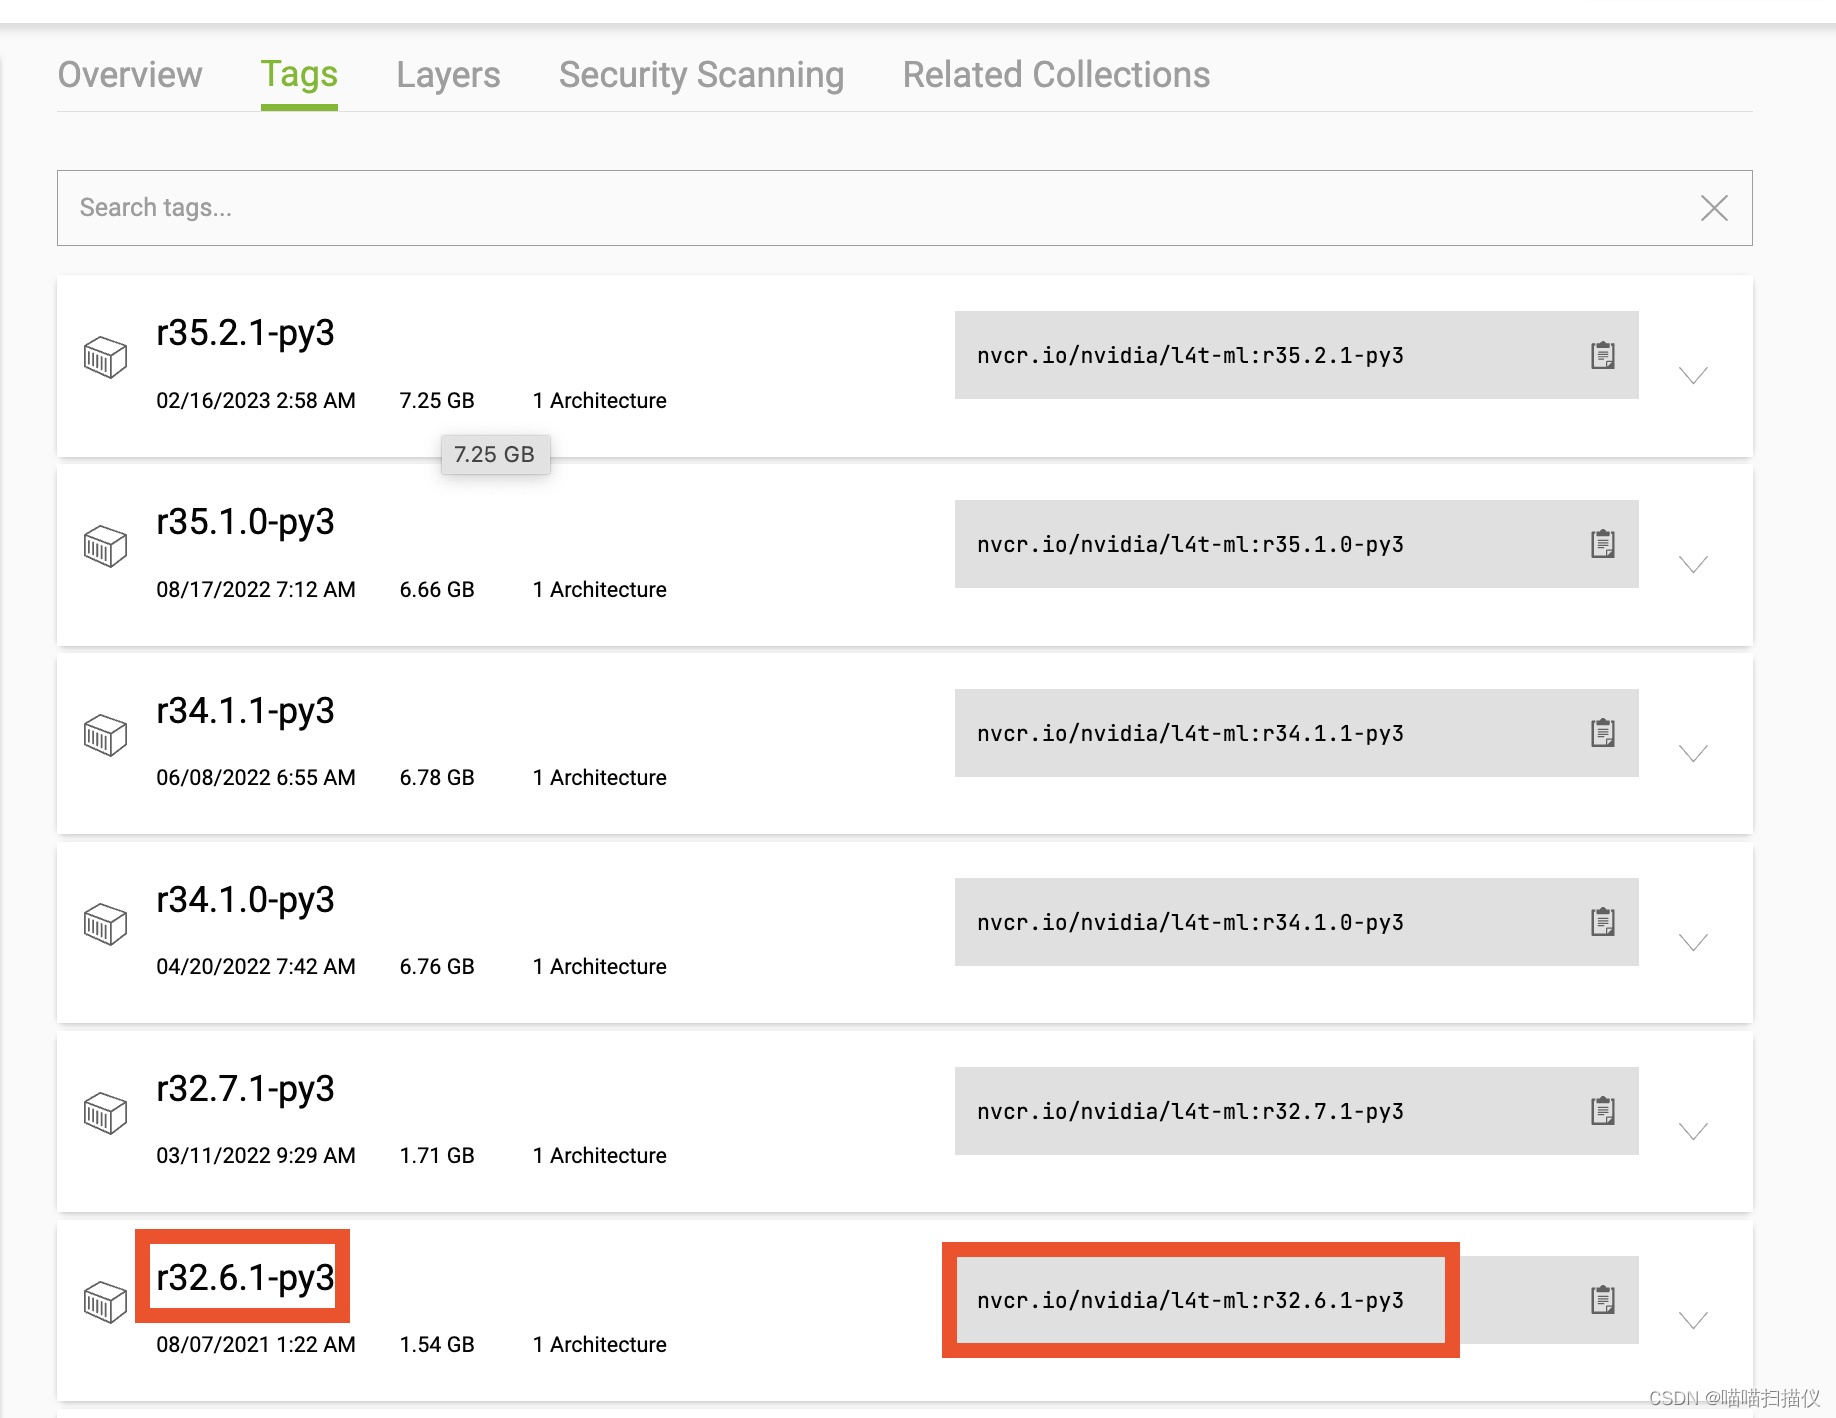Select the nvcr.io path for r32.7.1-py3
1836x1418 pixels.
point(1190,1111)
